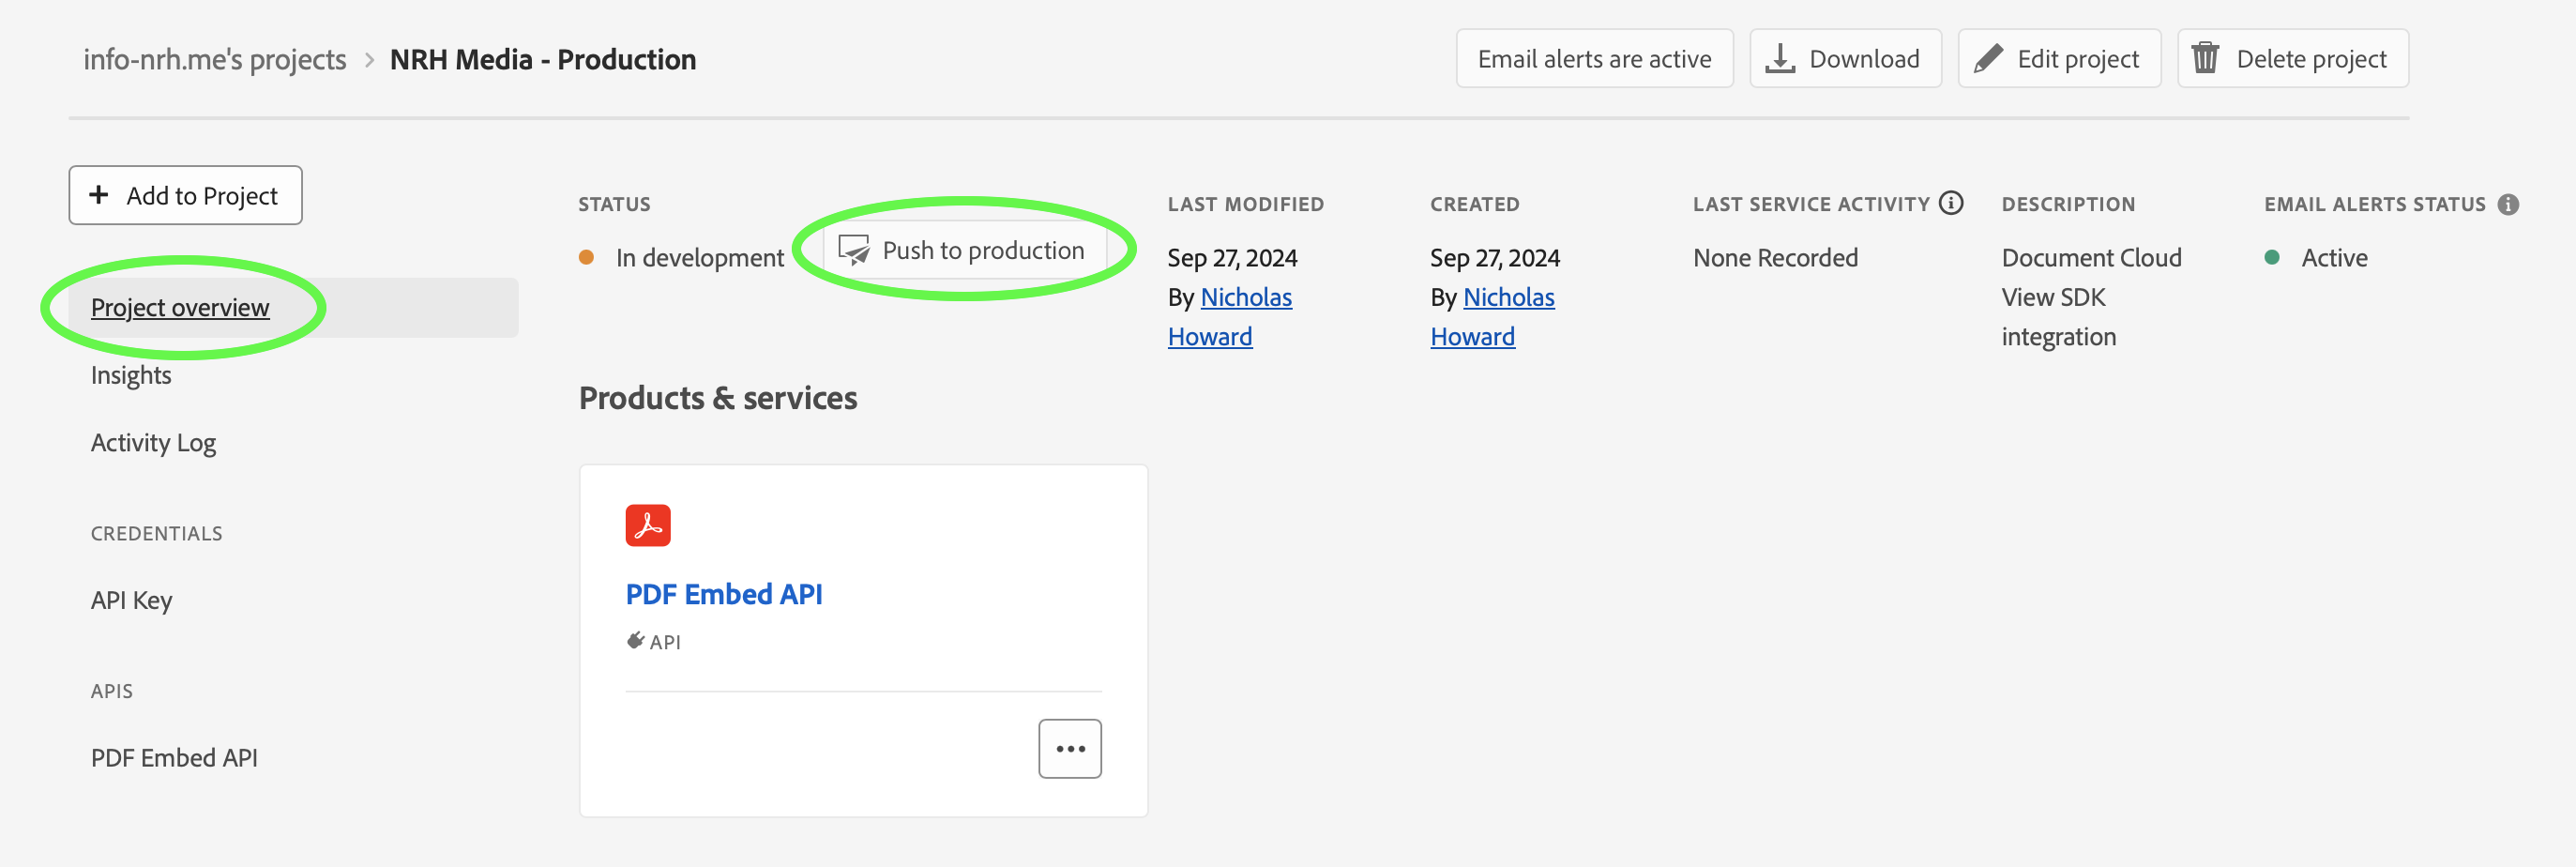Image resolution: width=2576 pixels, height=867 pixels.
Task: Open Email Alerts Status info icon
Action: click(x=2508, y=204)
